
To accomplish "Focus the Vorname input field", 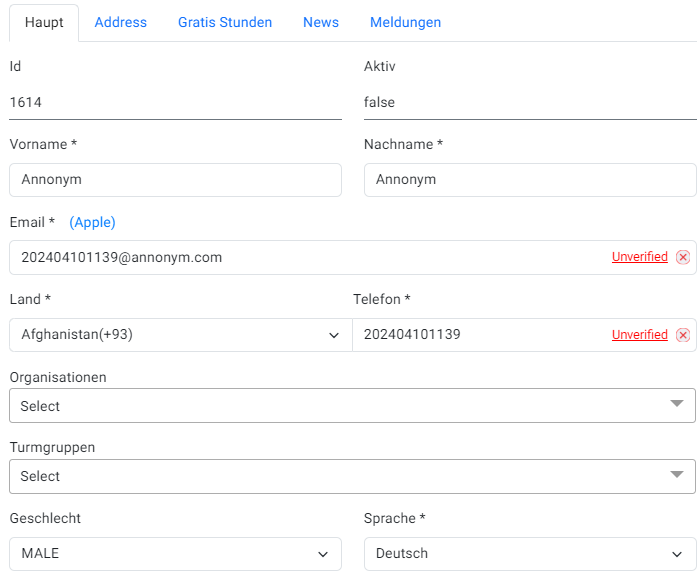I will point(175,180).
